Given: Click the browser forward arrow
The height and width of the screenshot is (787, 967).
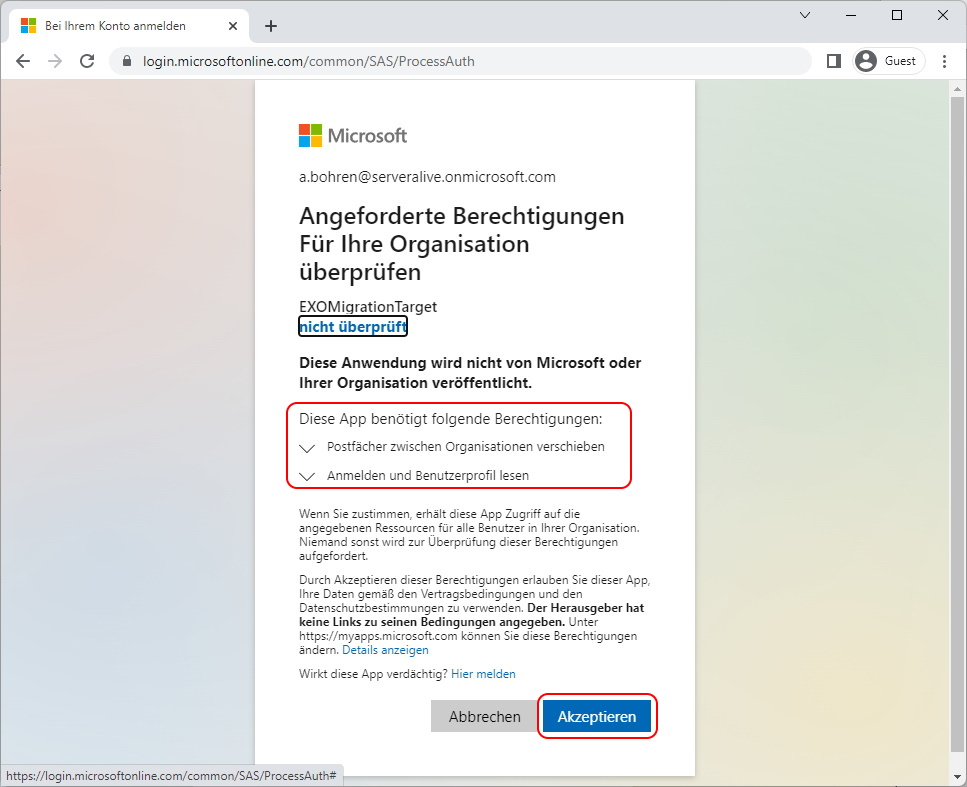Looking at the screenshot, I should click(55, 61).
